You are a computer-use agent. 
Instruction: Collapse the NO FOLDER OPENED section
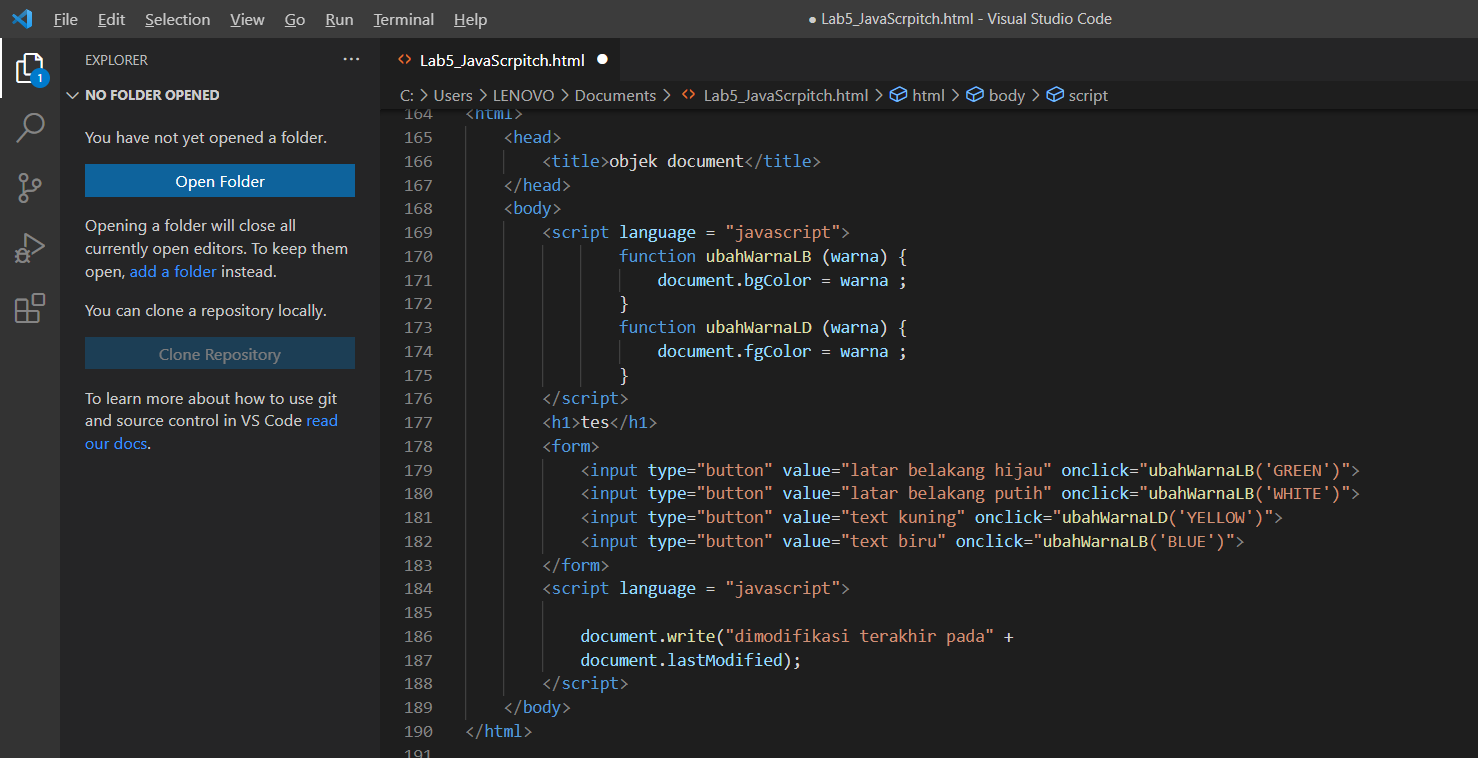[x=72, y=95]
